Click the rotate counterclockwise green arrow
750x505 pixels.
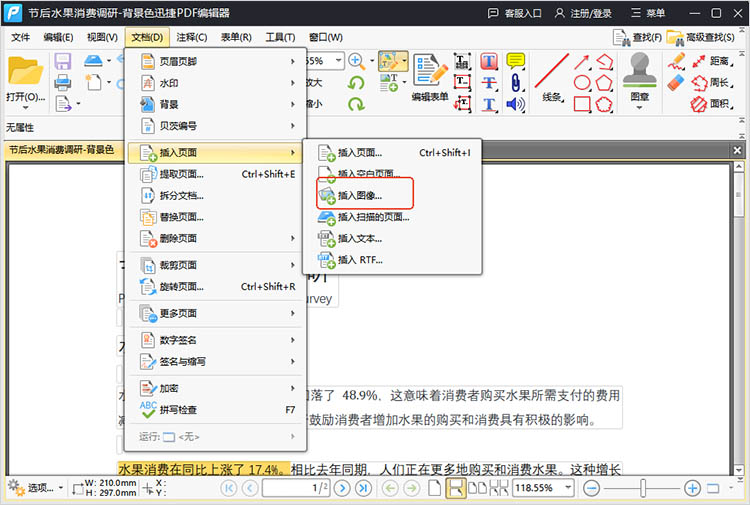[x=356, y=83]
